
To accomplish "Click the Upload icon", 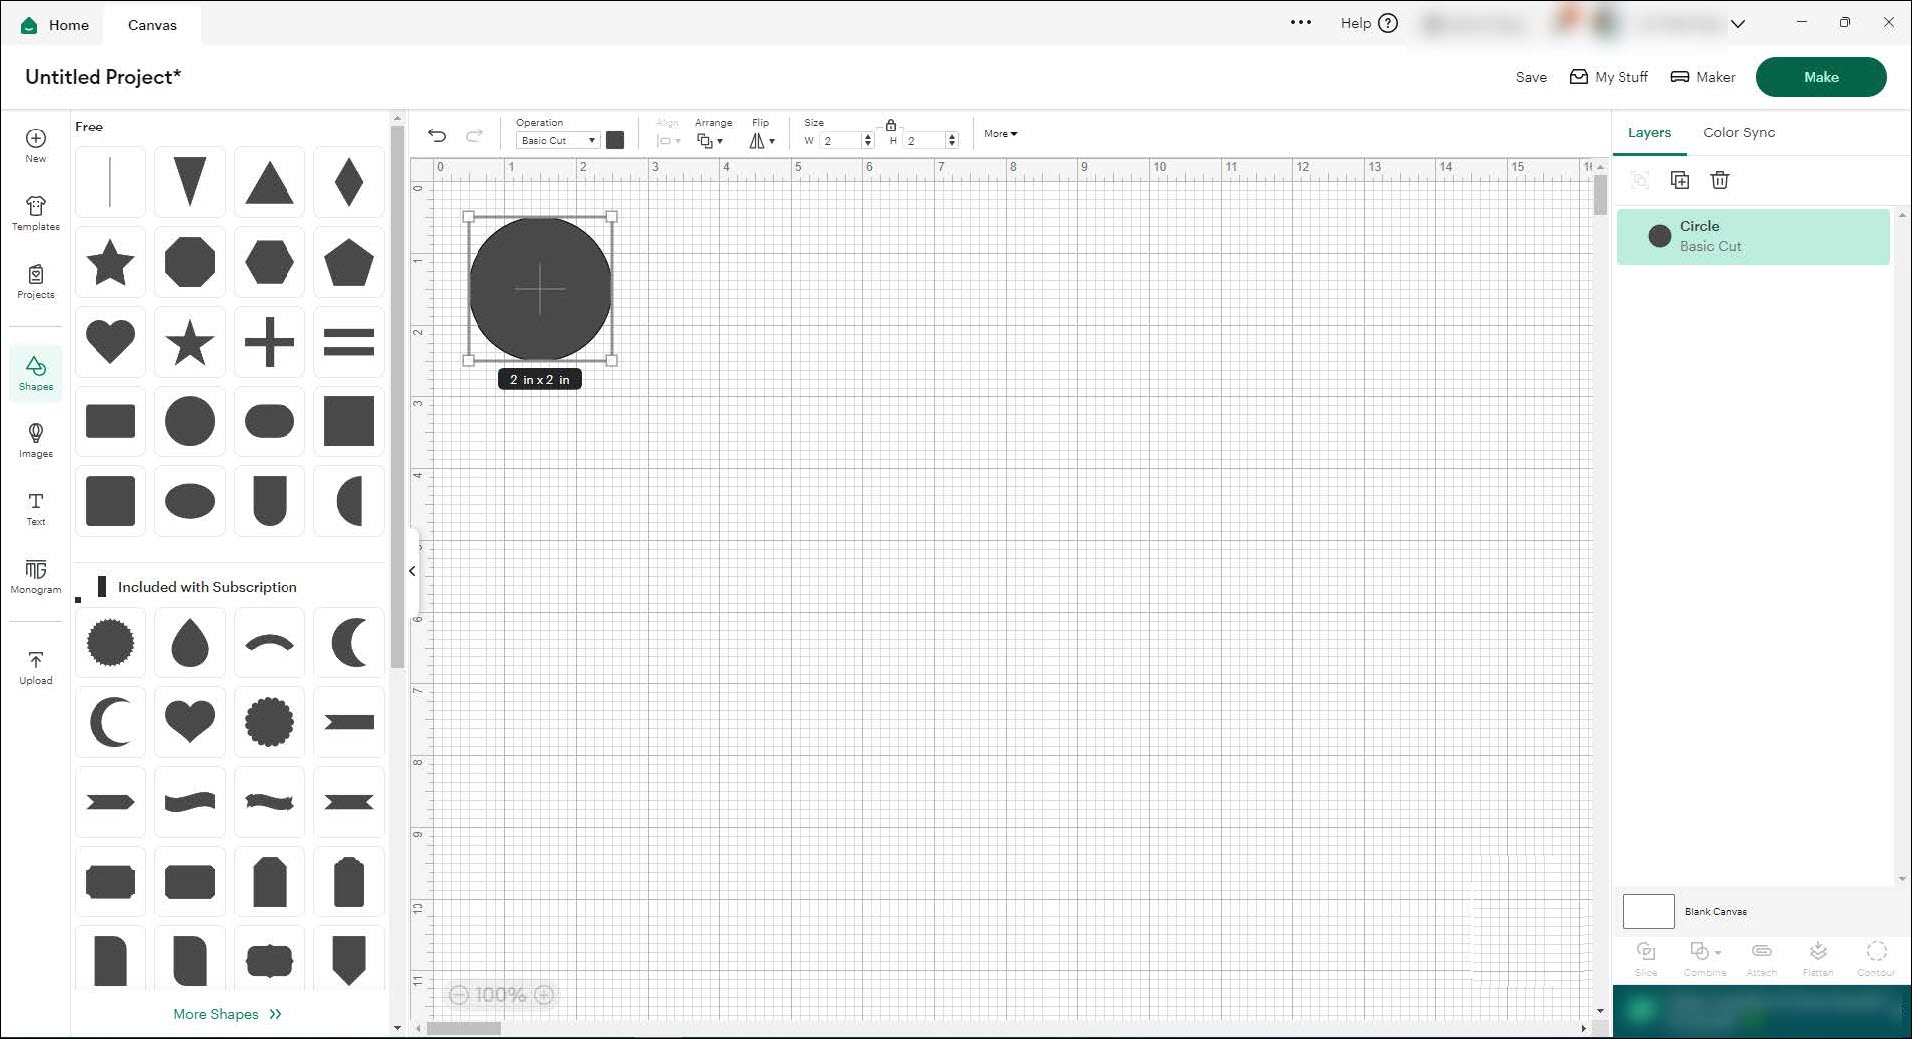I will 36,667.
